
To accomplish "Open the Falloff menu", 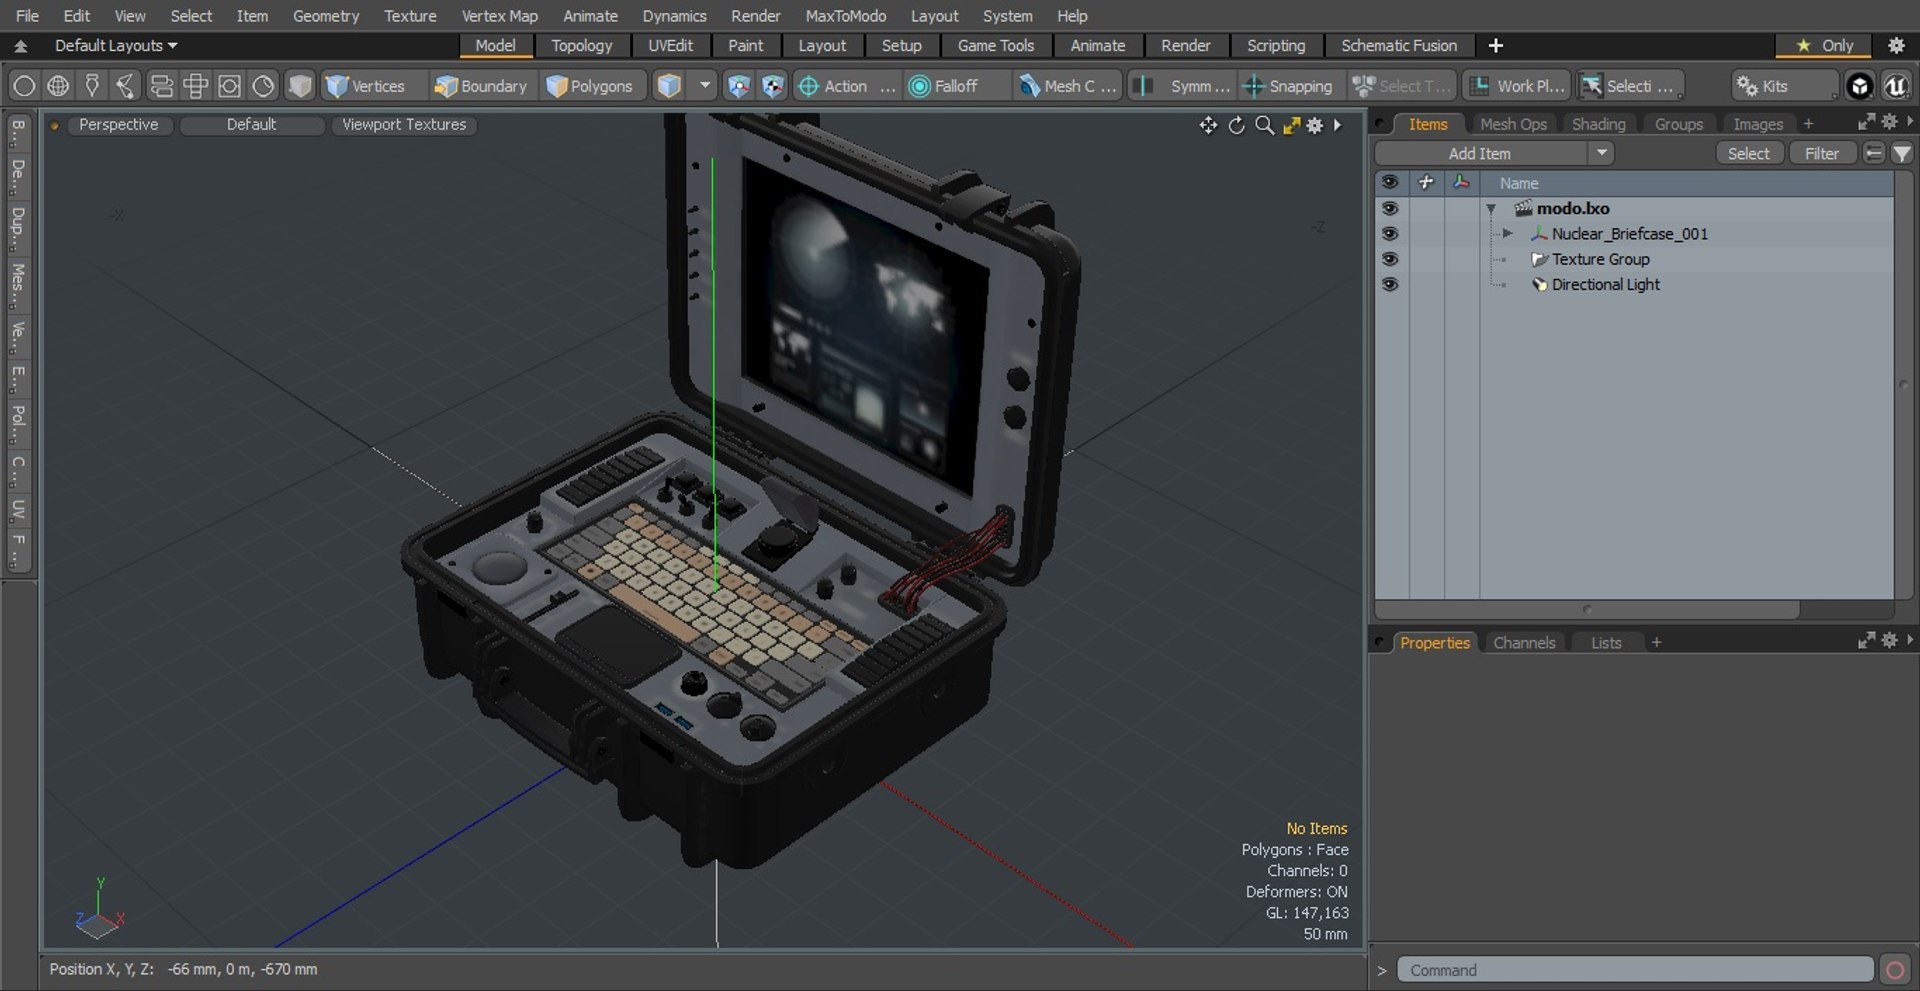I will pos(956,86).
